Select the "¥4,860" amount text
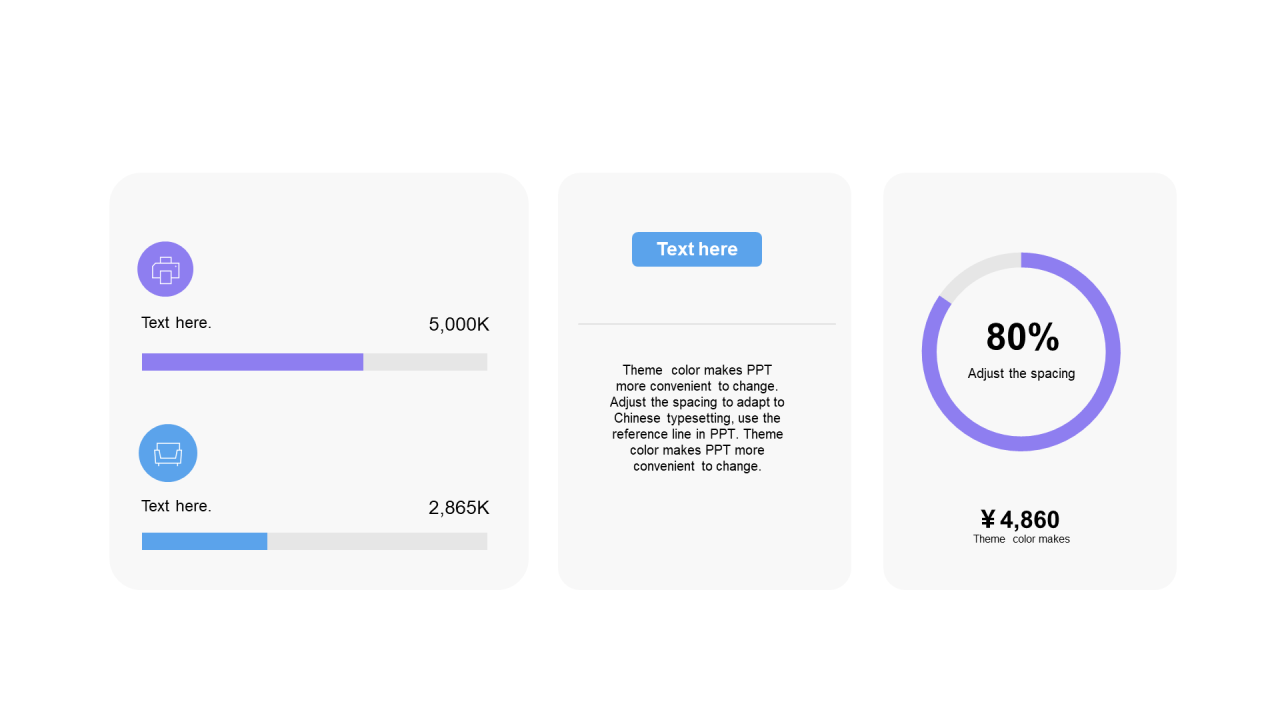 click(1020, 519)
